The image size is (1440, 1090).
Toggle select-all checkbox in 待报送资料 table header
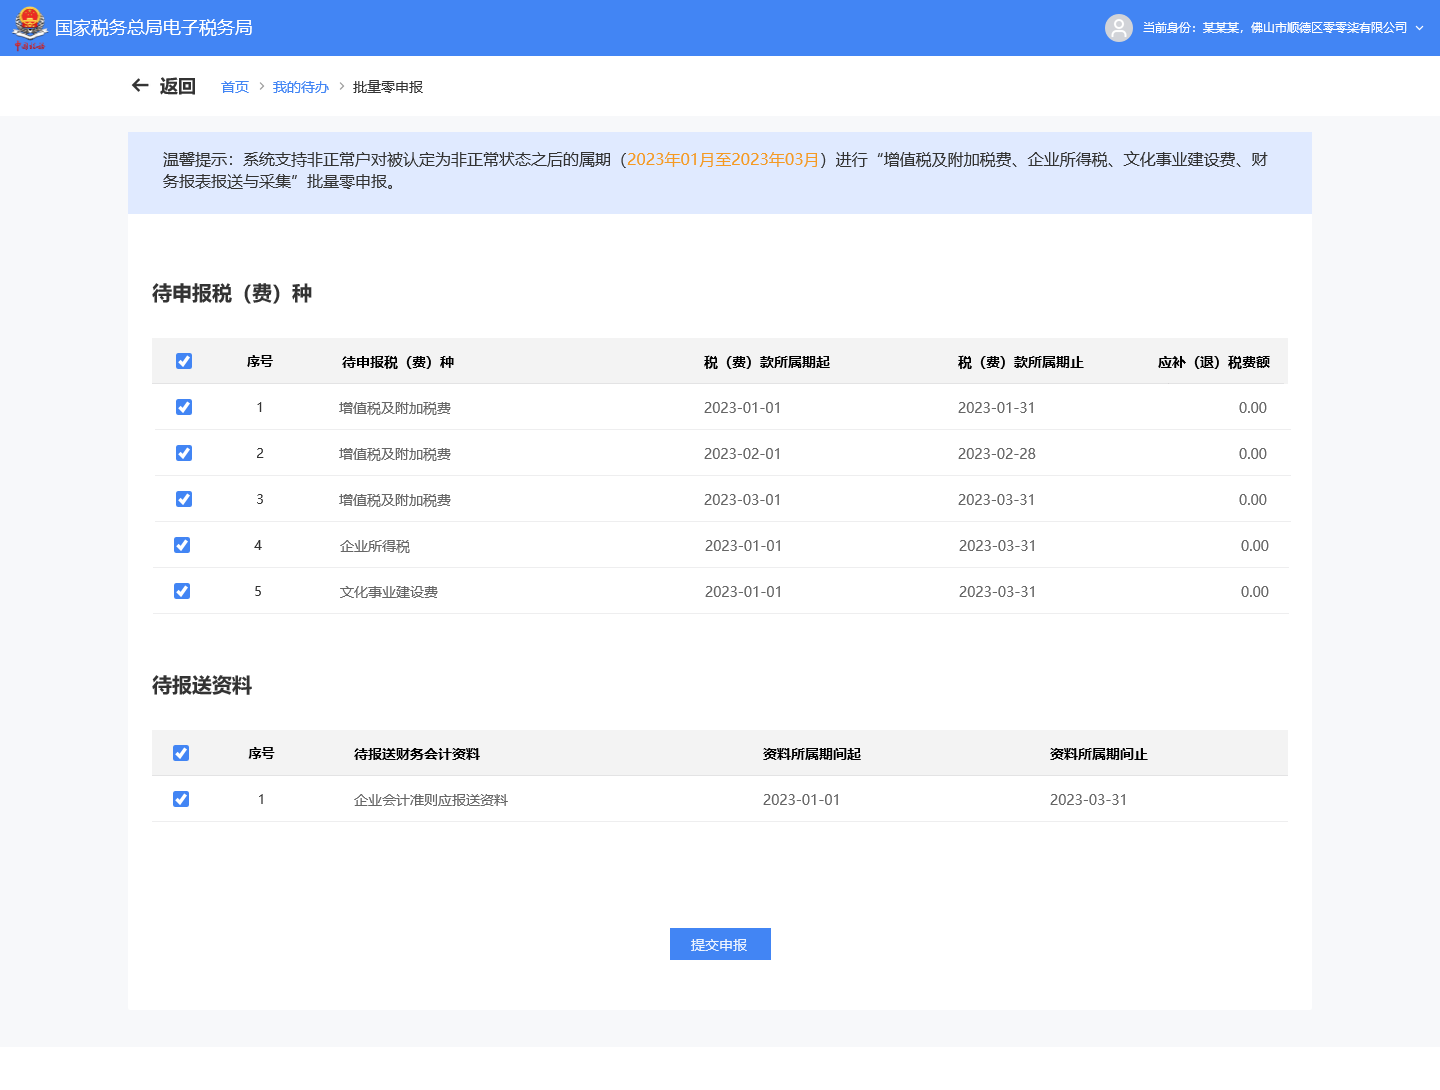[181, 753]
